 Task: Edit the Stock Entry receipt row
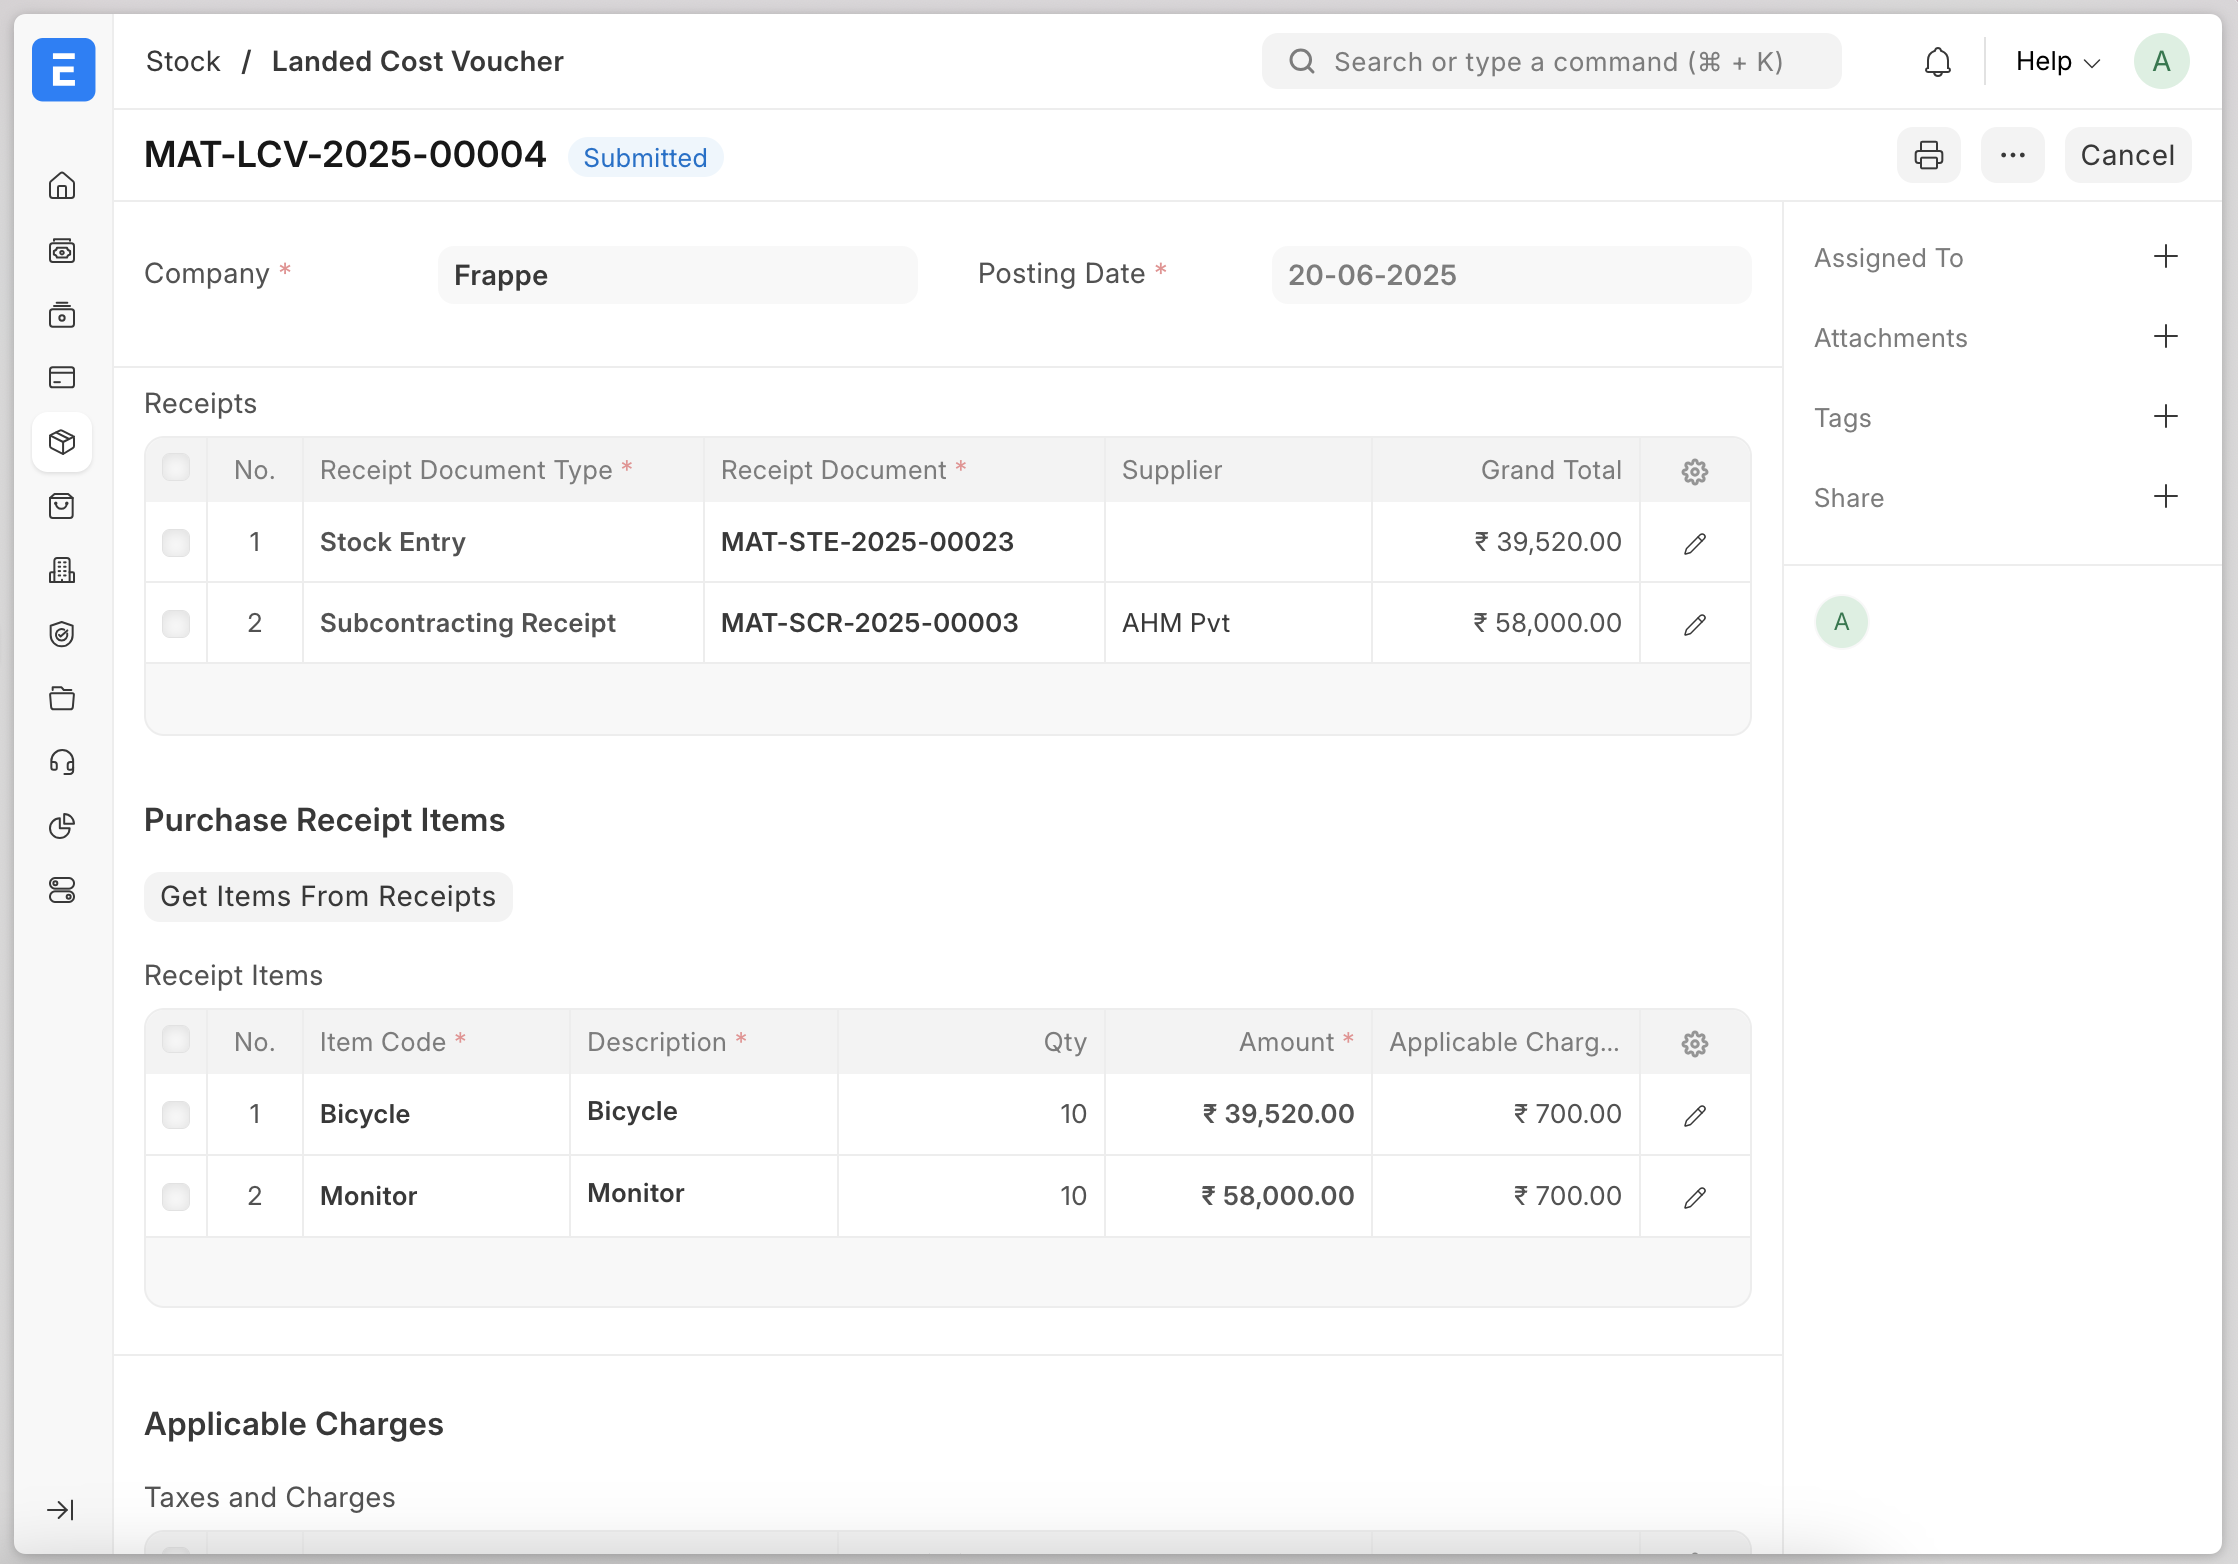(x=1695, y=543)
